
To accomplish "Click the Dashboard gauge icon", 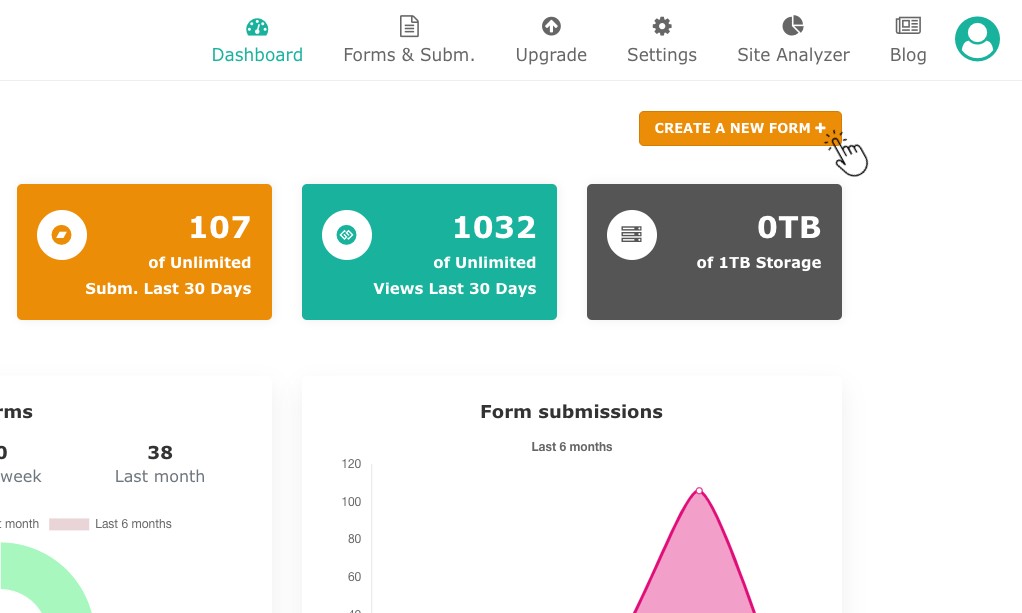I will 257,27.
